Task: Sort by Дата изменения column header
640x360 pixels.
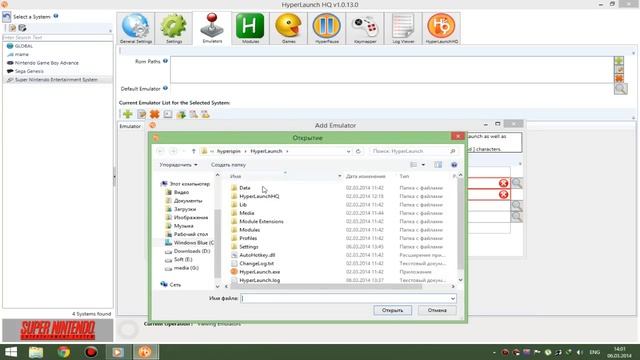Action: [x=365, y=176]
